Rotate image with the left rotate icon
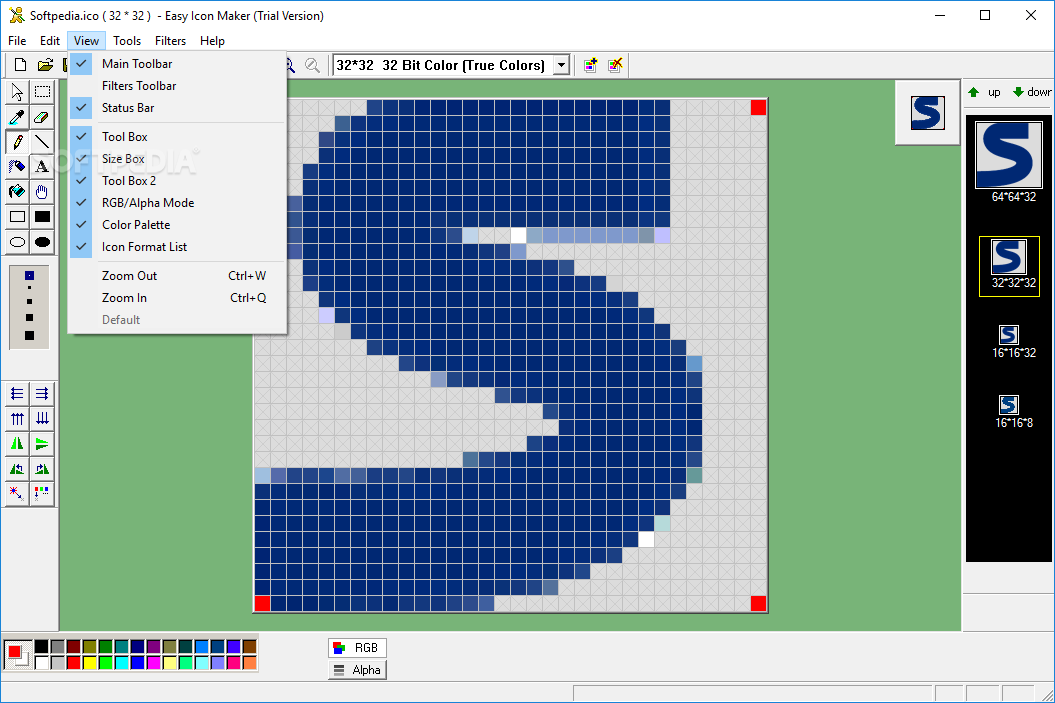Screen dimensions: 1055x703 point(17,469)
